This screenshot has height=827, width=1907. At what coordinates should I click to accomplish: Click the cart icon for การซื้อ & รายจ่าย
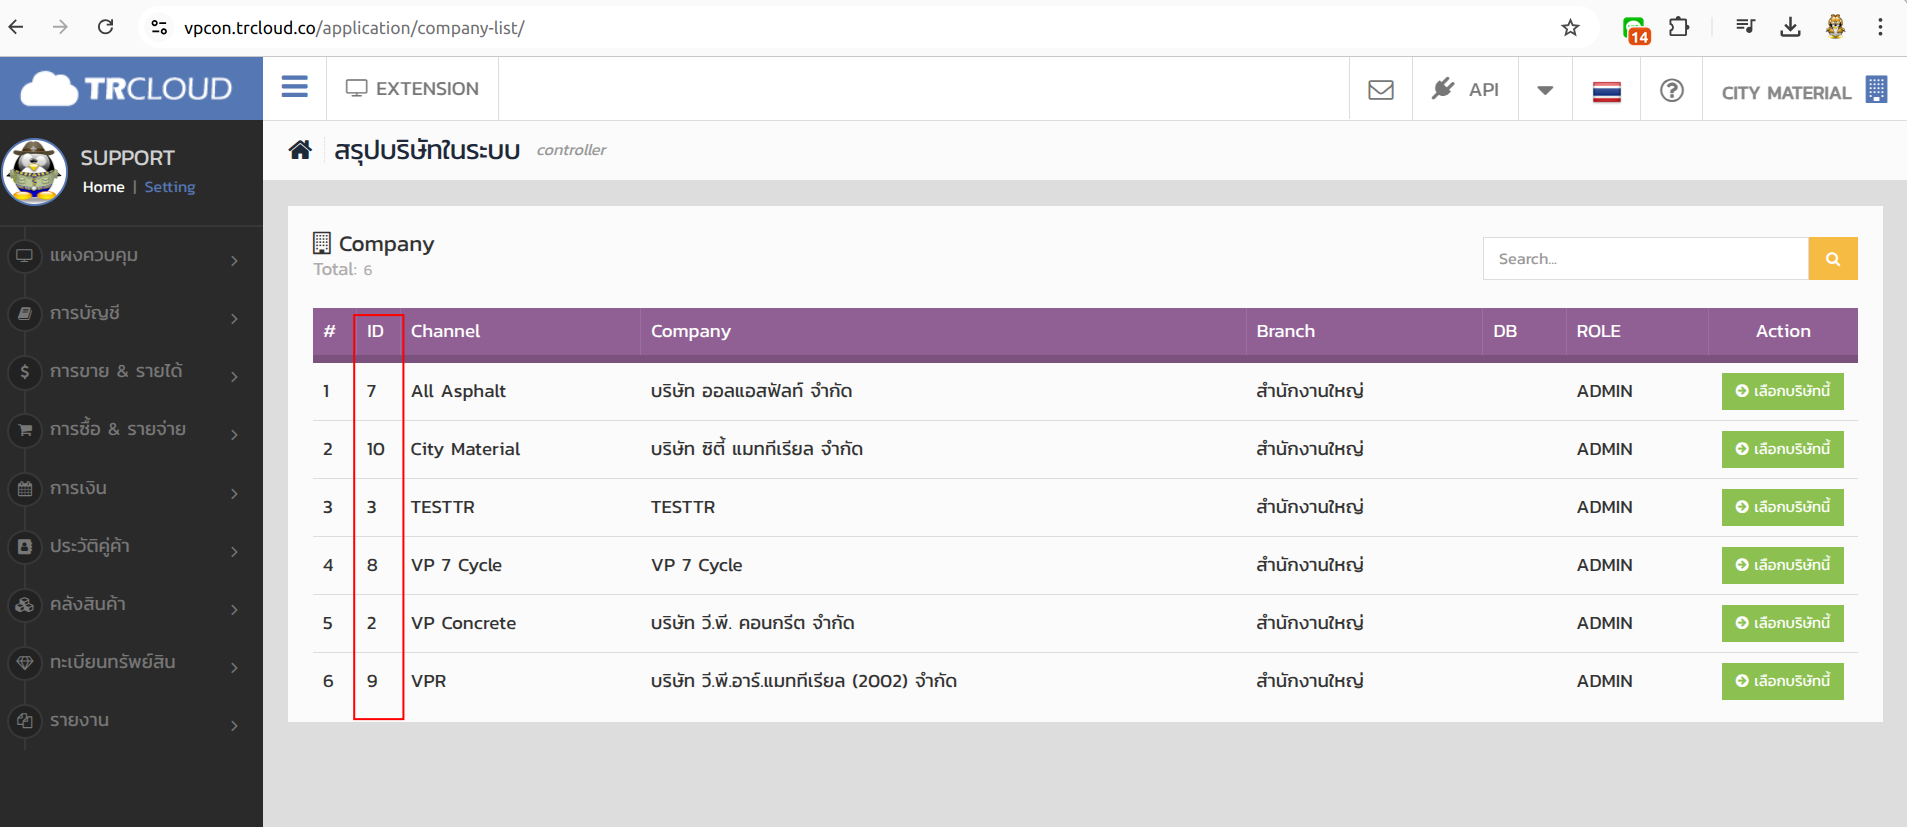(25, 429)
